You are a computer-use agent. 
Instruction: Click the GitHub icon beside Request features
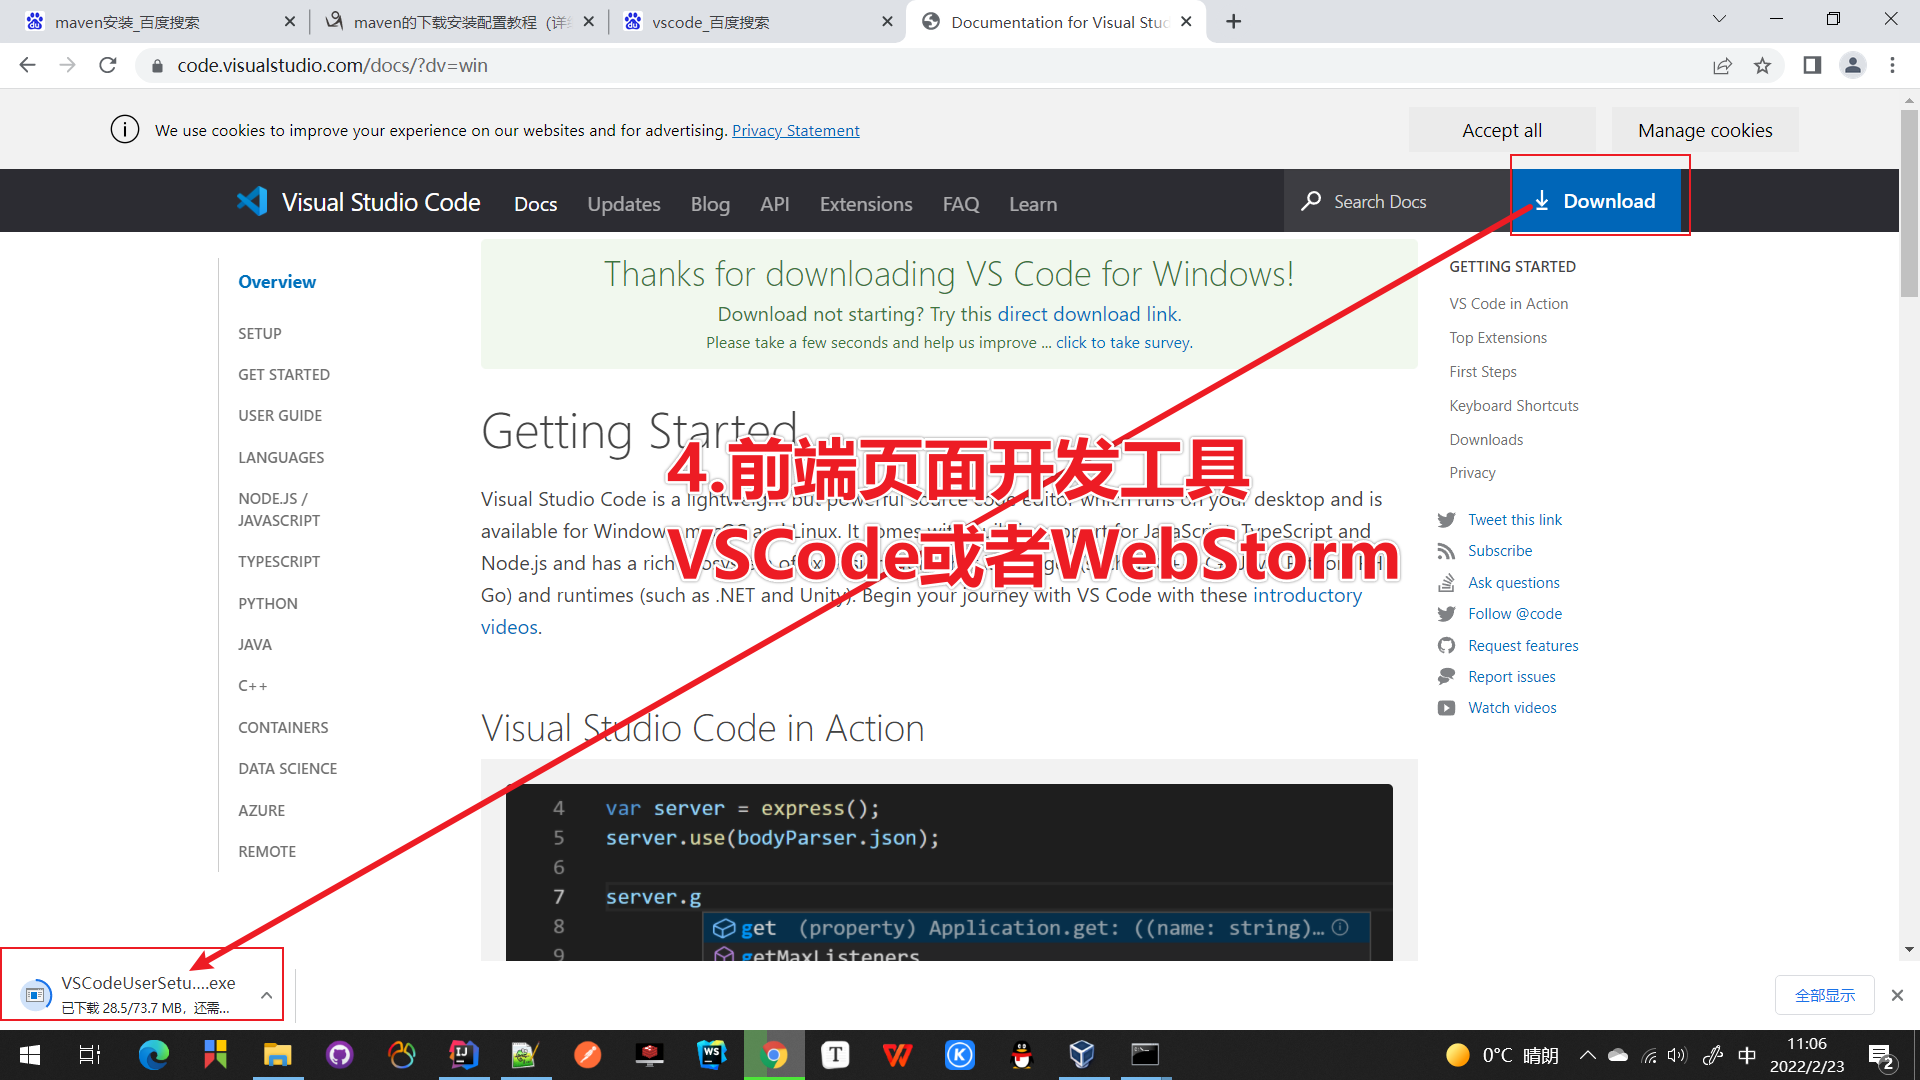point(1446,645)
